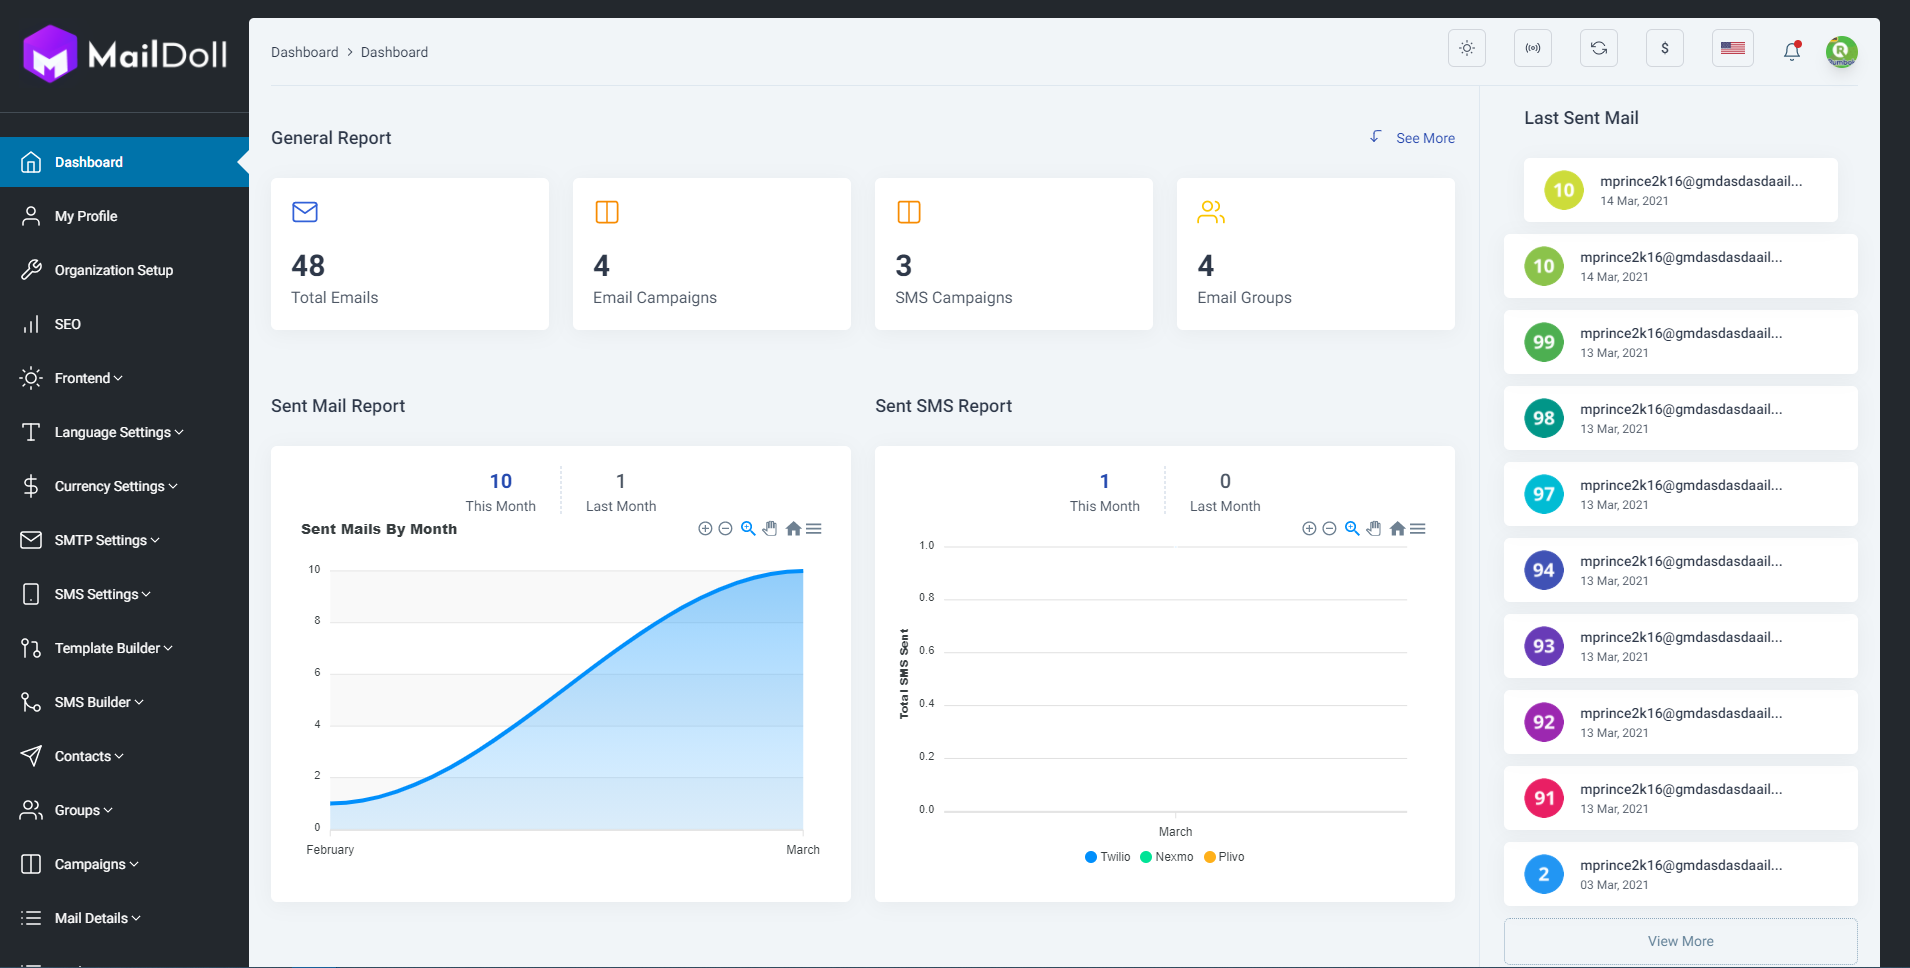Toggle Twilio series in legend
The width and height of the screenshot is (1910, 968).
[x=1108, y=857]
